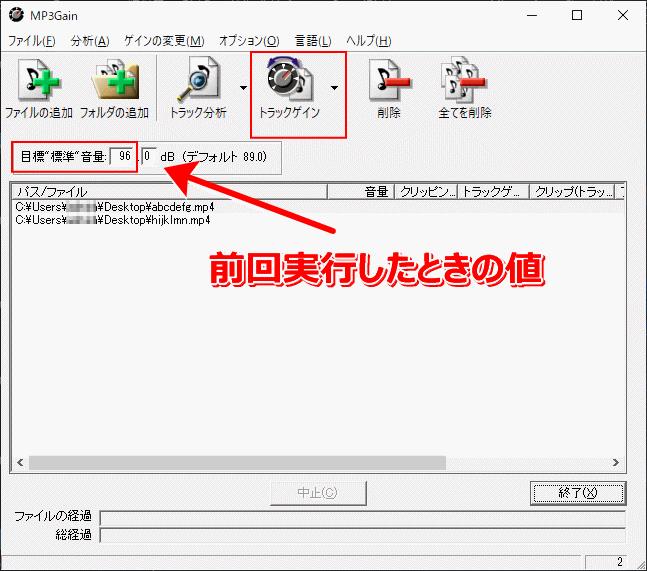
Task: Apply トラックゲイン (Track Gain)
Action: [x=289, y=89]
